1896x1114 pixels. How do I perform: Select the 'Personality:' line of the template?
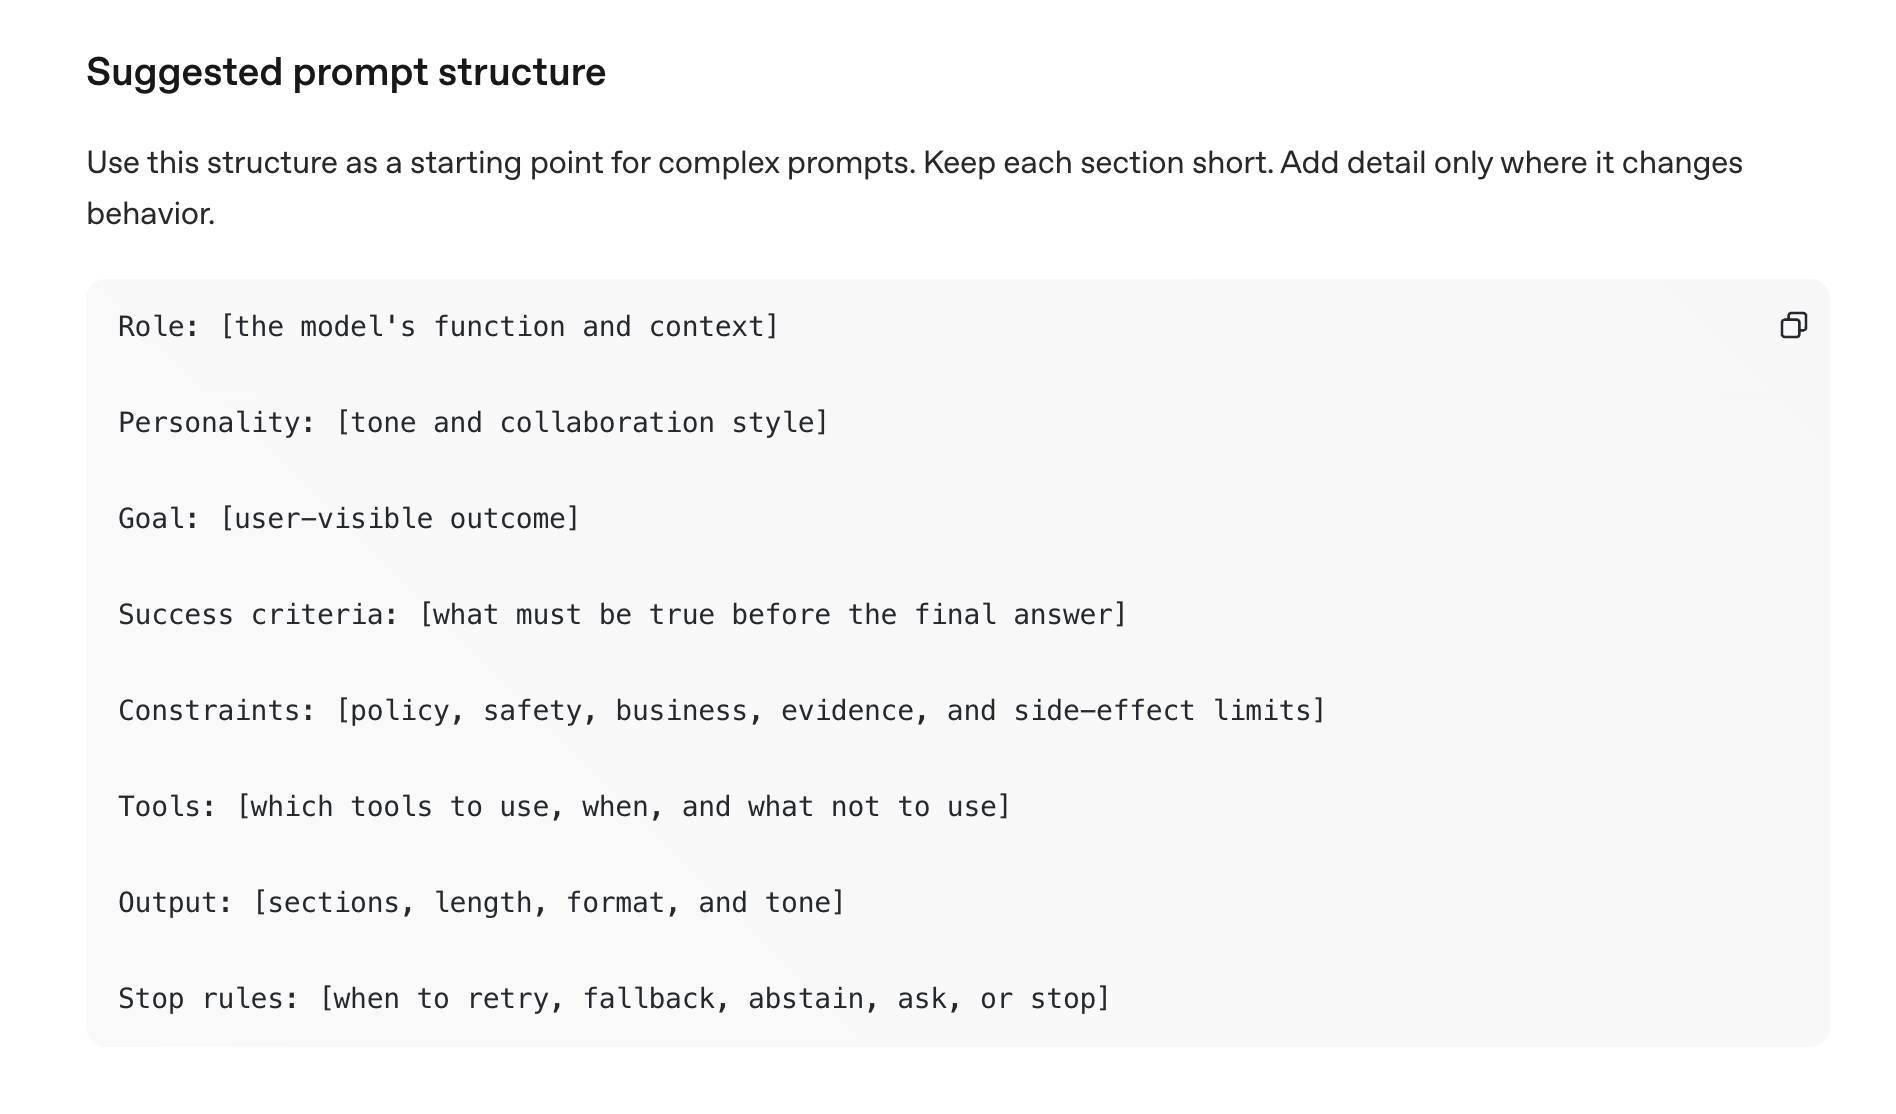[473, 422]
